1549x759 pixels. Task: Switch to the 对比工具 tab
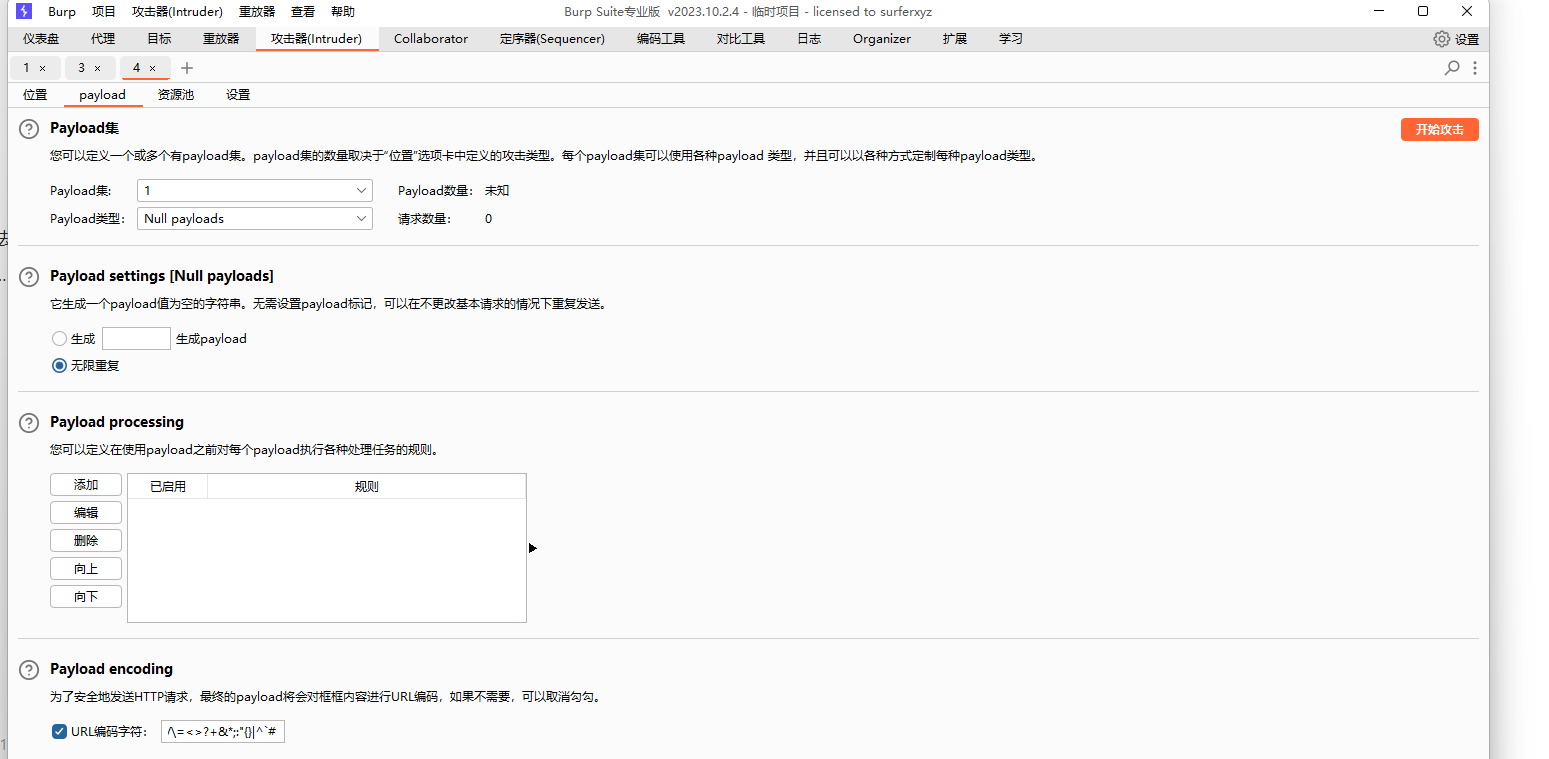(x=741, y=39)
